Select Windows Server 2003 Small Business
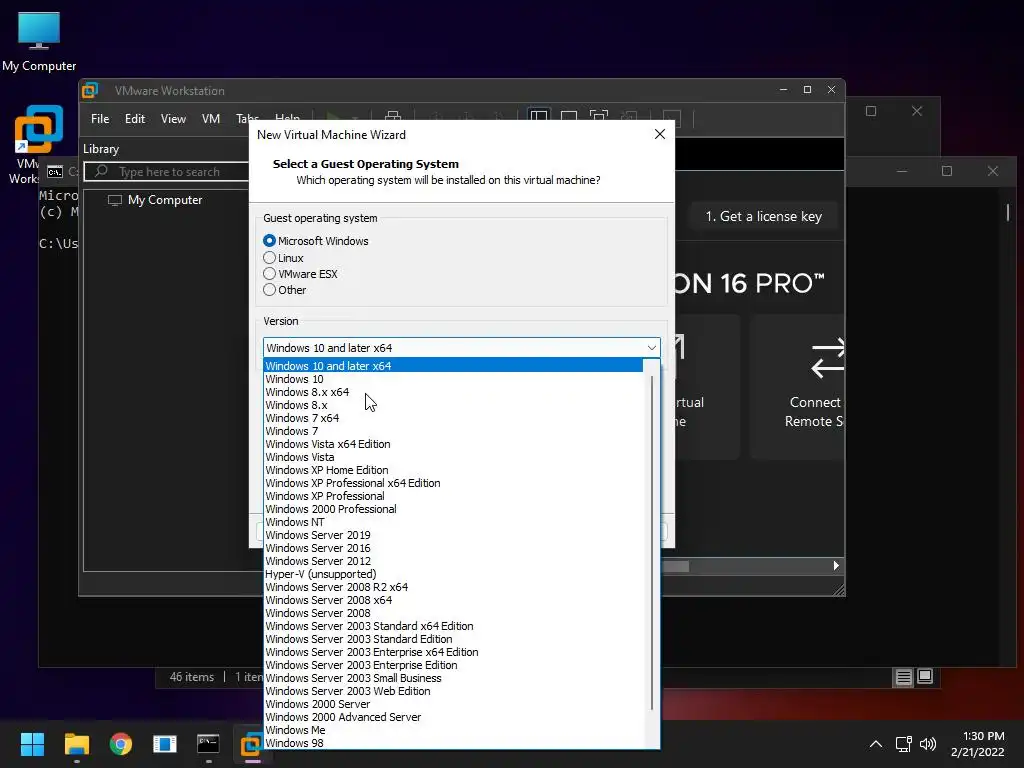Screen dimensions: 1024x768 (453, 679)
